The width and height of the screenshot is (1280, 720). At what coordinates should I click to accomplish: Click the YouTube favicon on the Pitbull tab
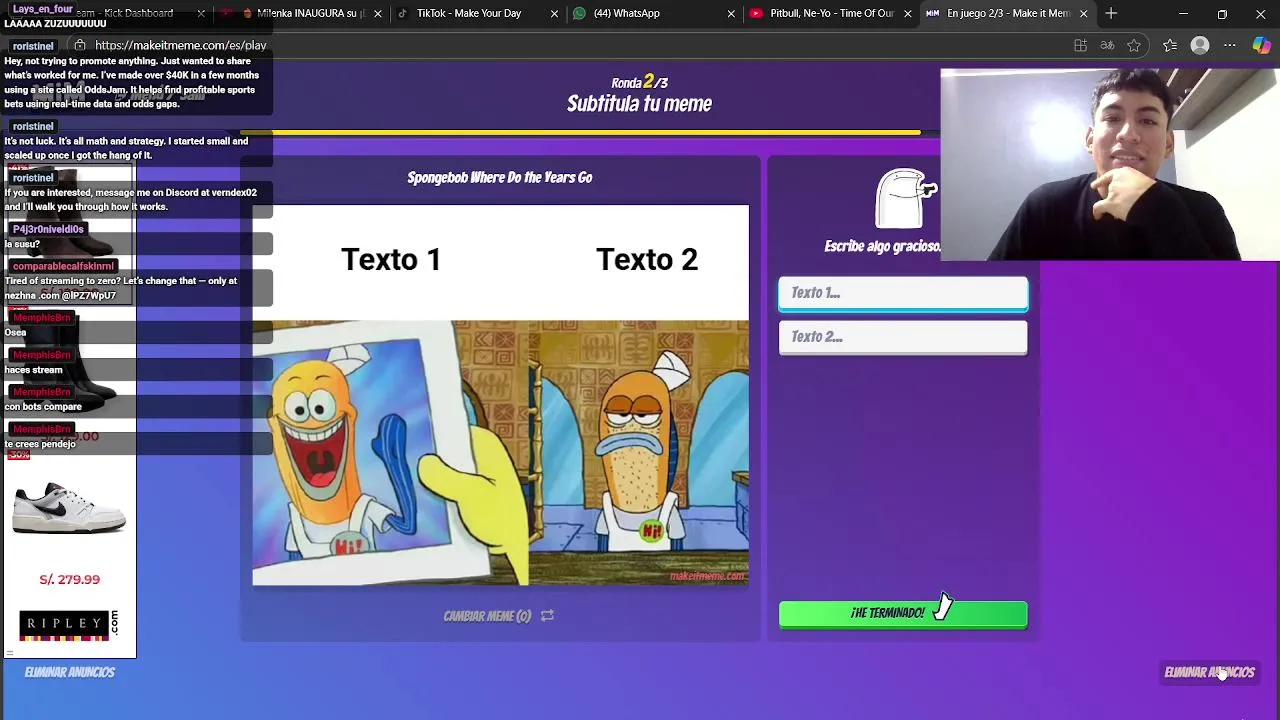756,13
